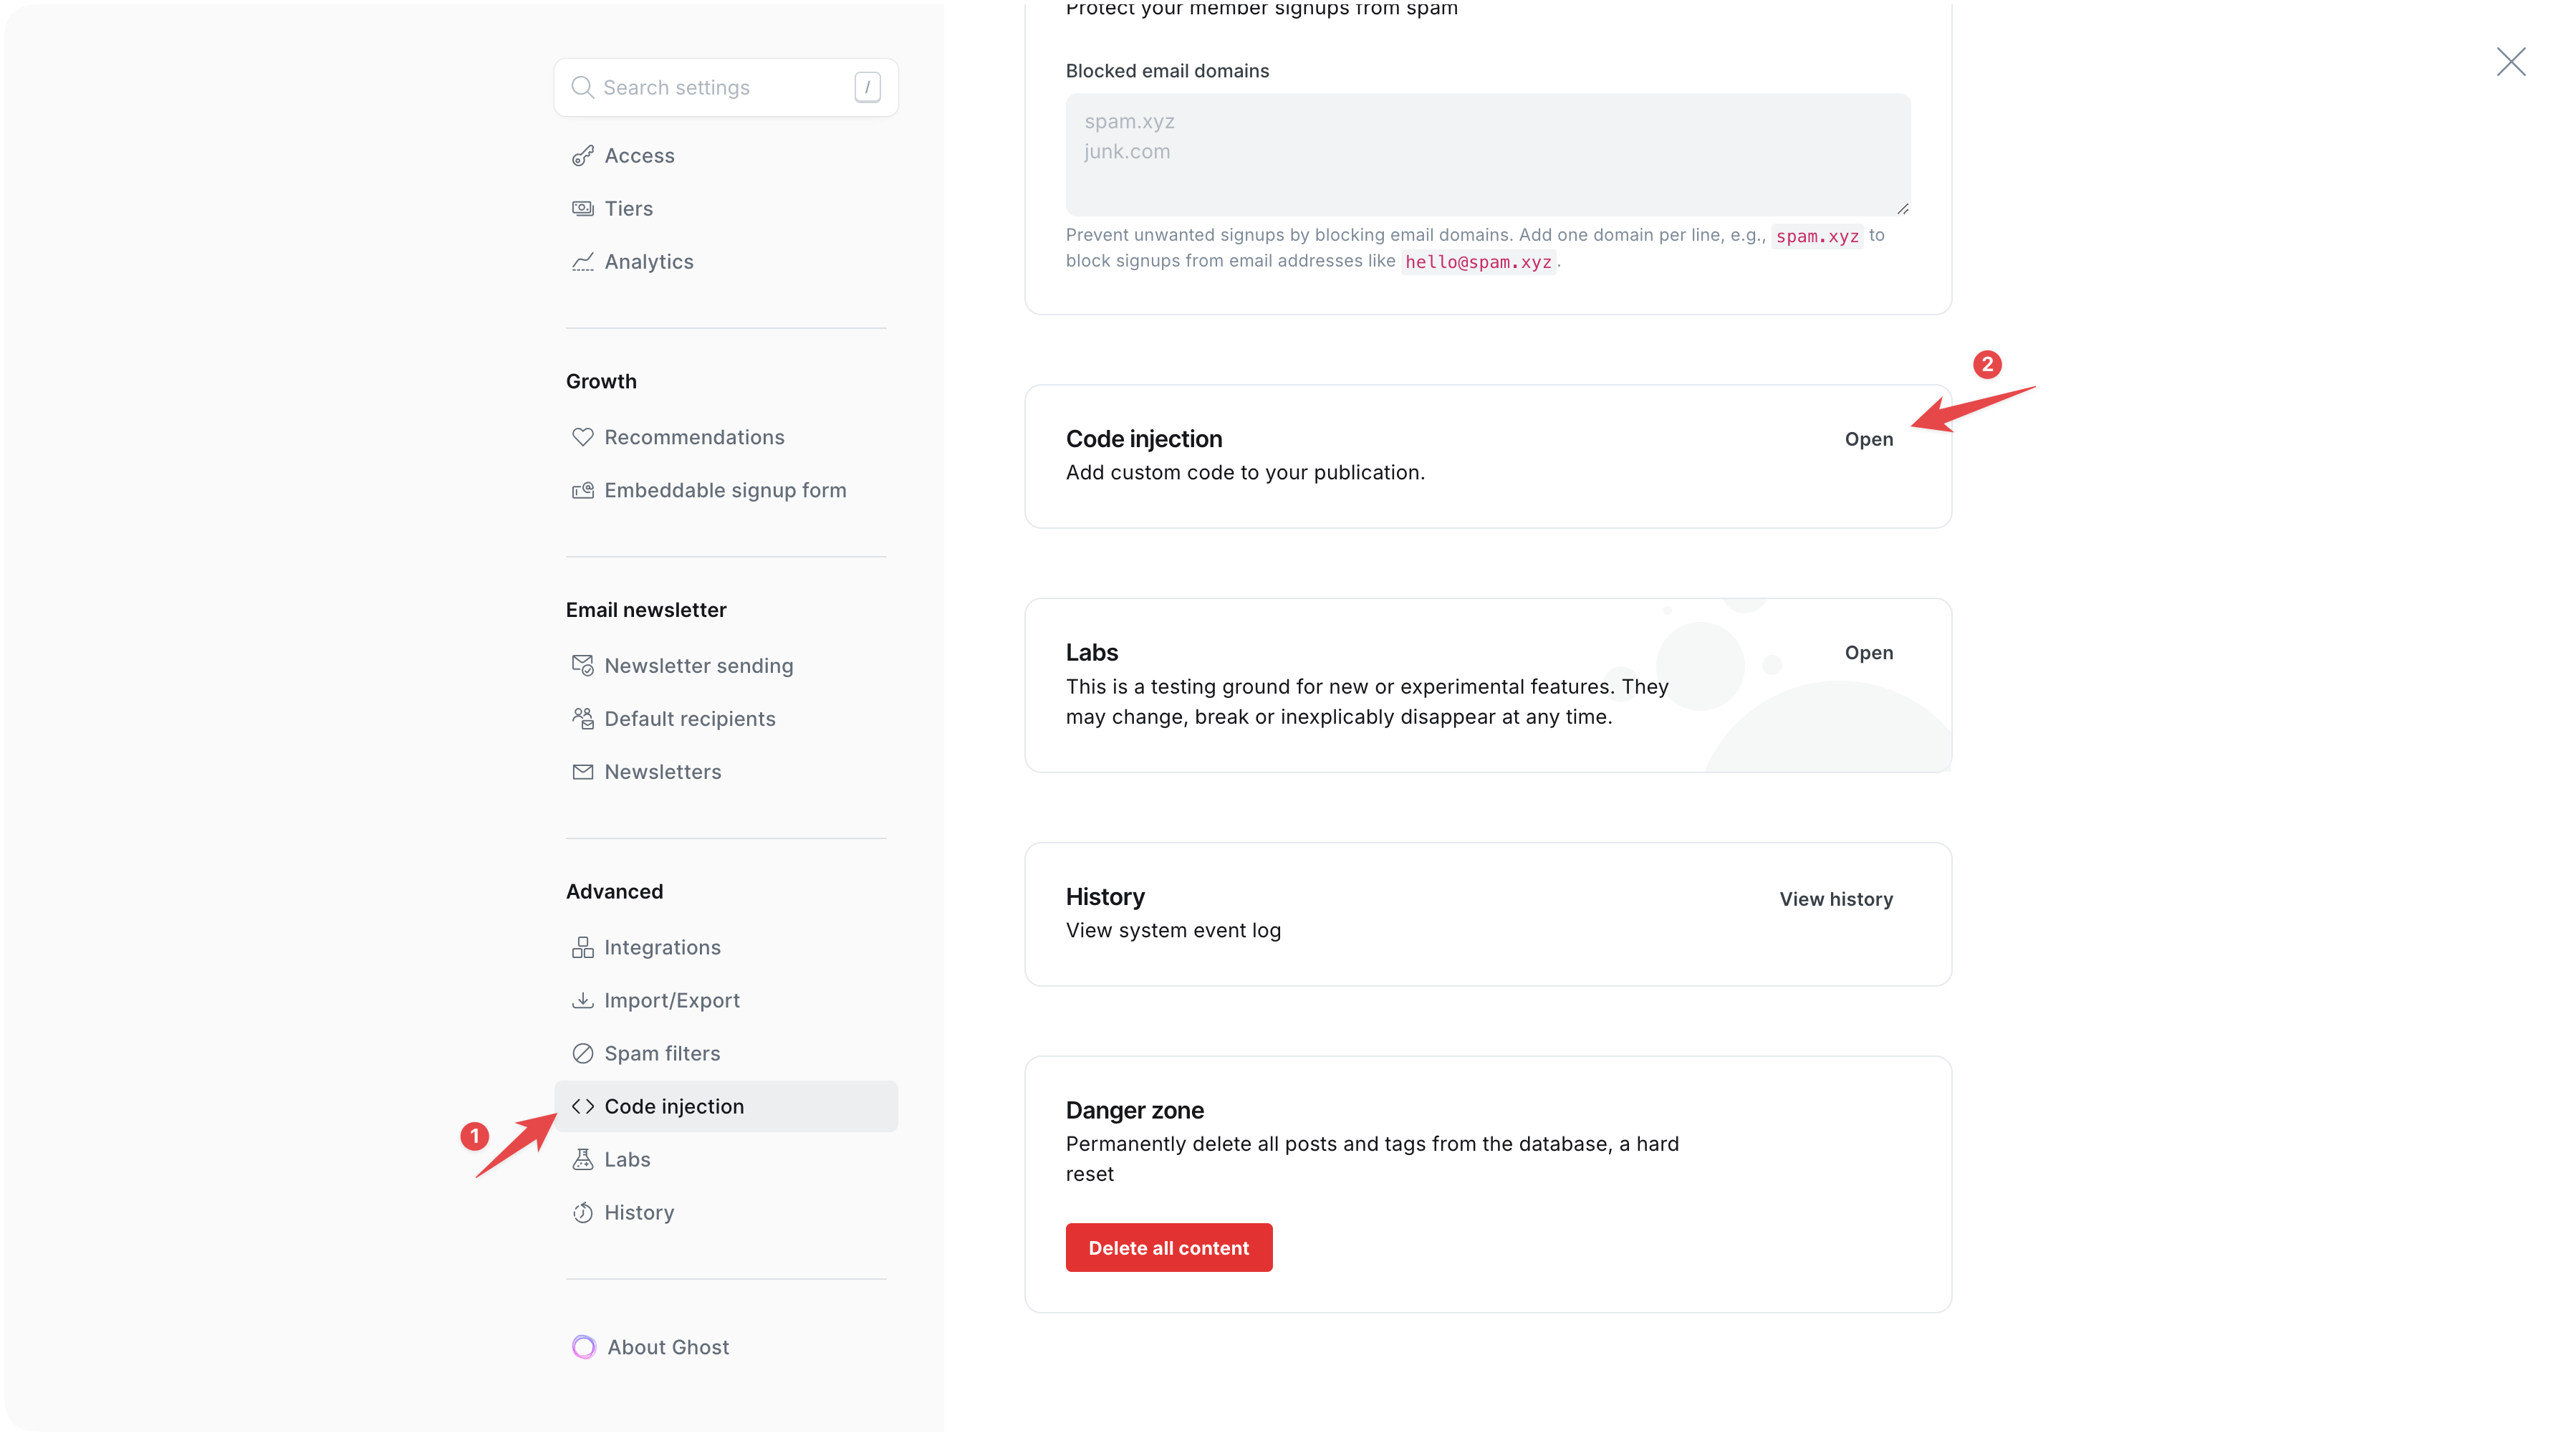This screenshot has height=1436, width=2576.
Task: Click the View history button
Action: click(x=1835, y=899)
